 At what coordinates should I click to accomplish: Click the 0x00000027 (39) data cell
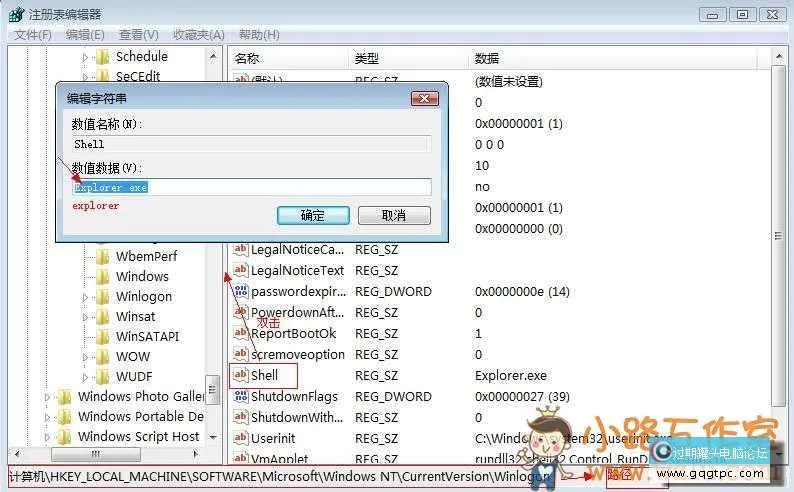point(522,397)
